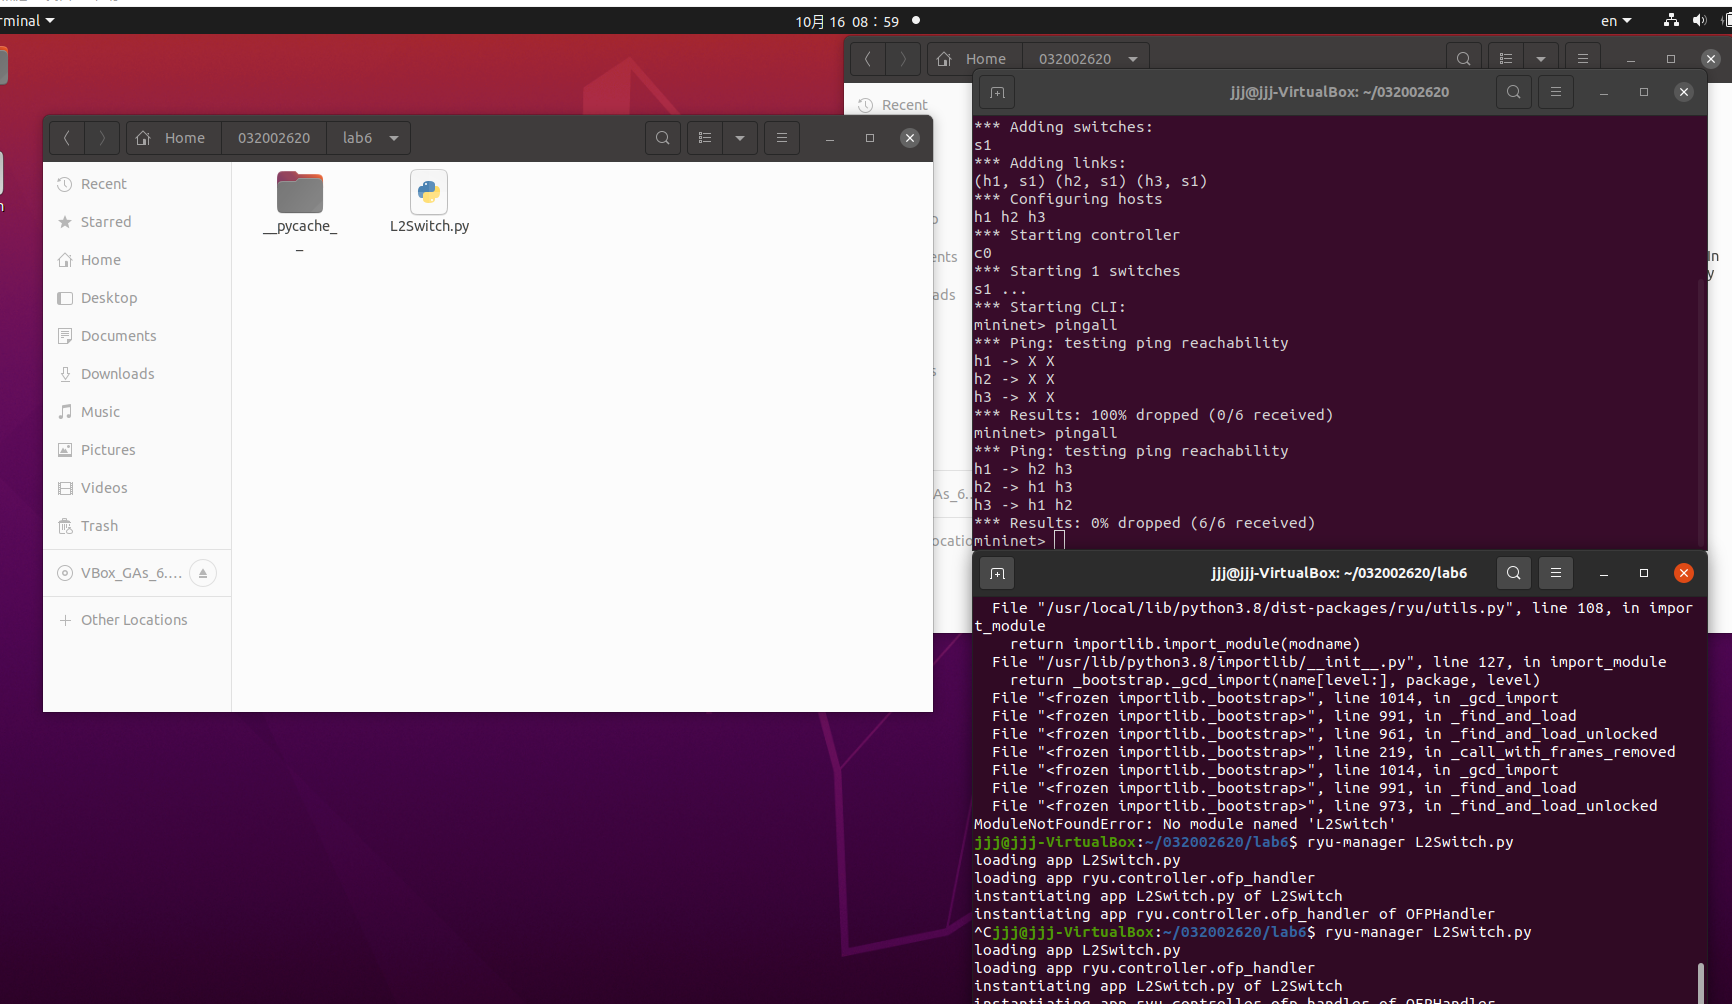This screenshot has height=1004, width=1732.
Task: Click the scrollbar in lab6 terminal
Action: click(1700, 982)
